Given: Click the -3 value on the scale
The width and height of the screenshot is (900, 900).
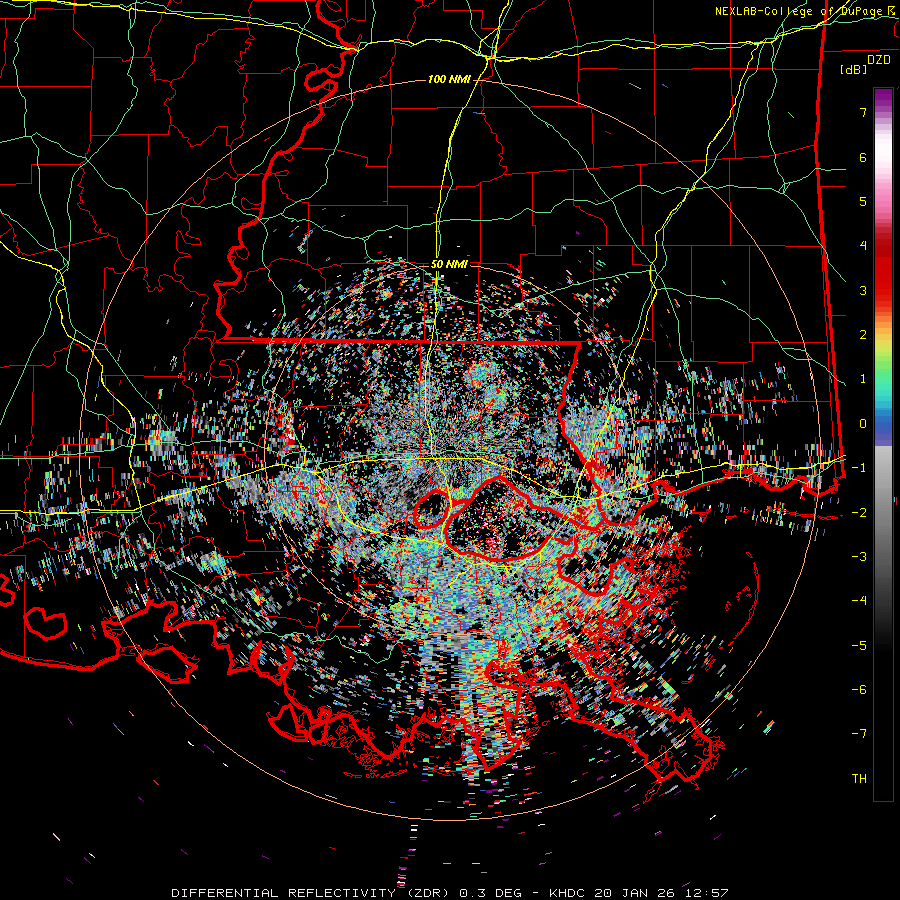Looking at the screenshot, I should [x=859, y=557].
